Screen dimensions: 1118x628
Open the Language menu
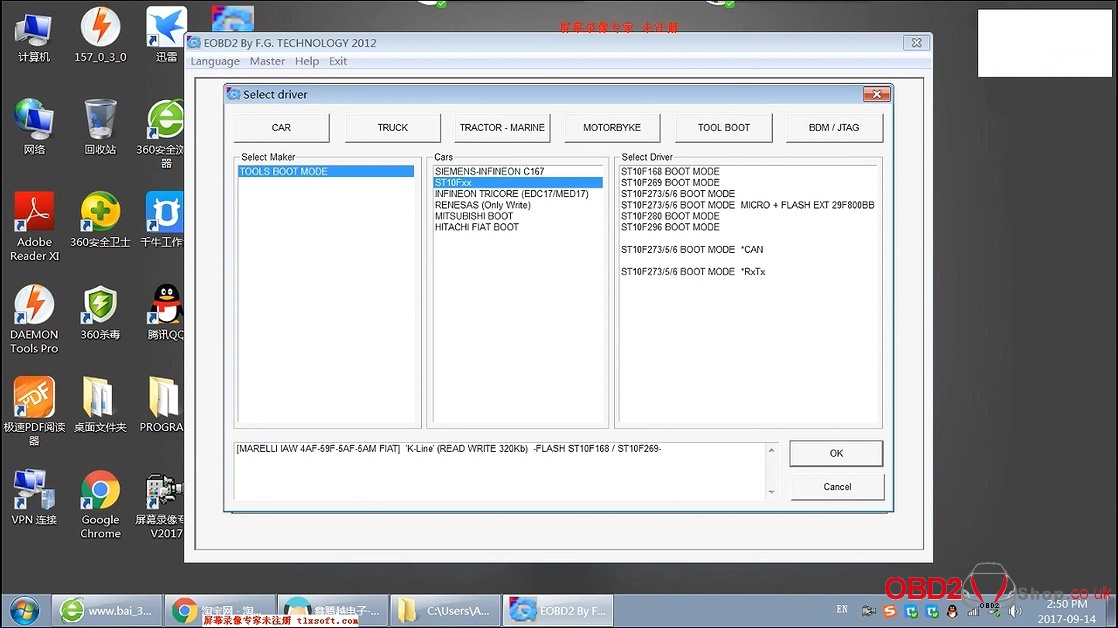215,61
